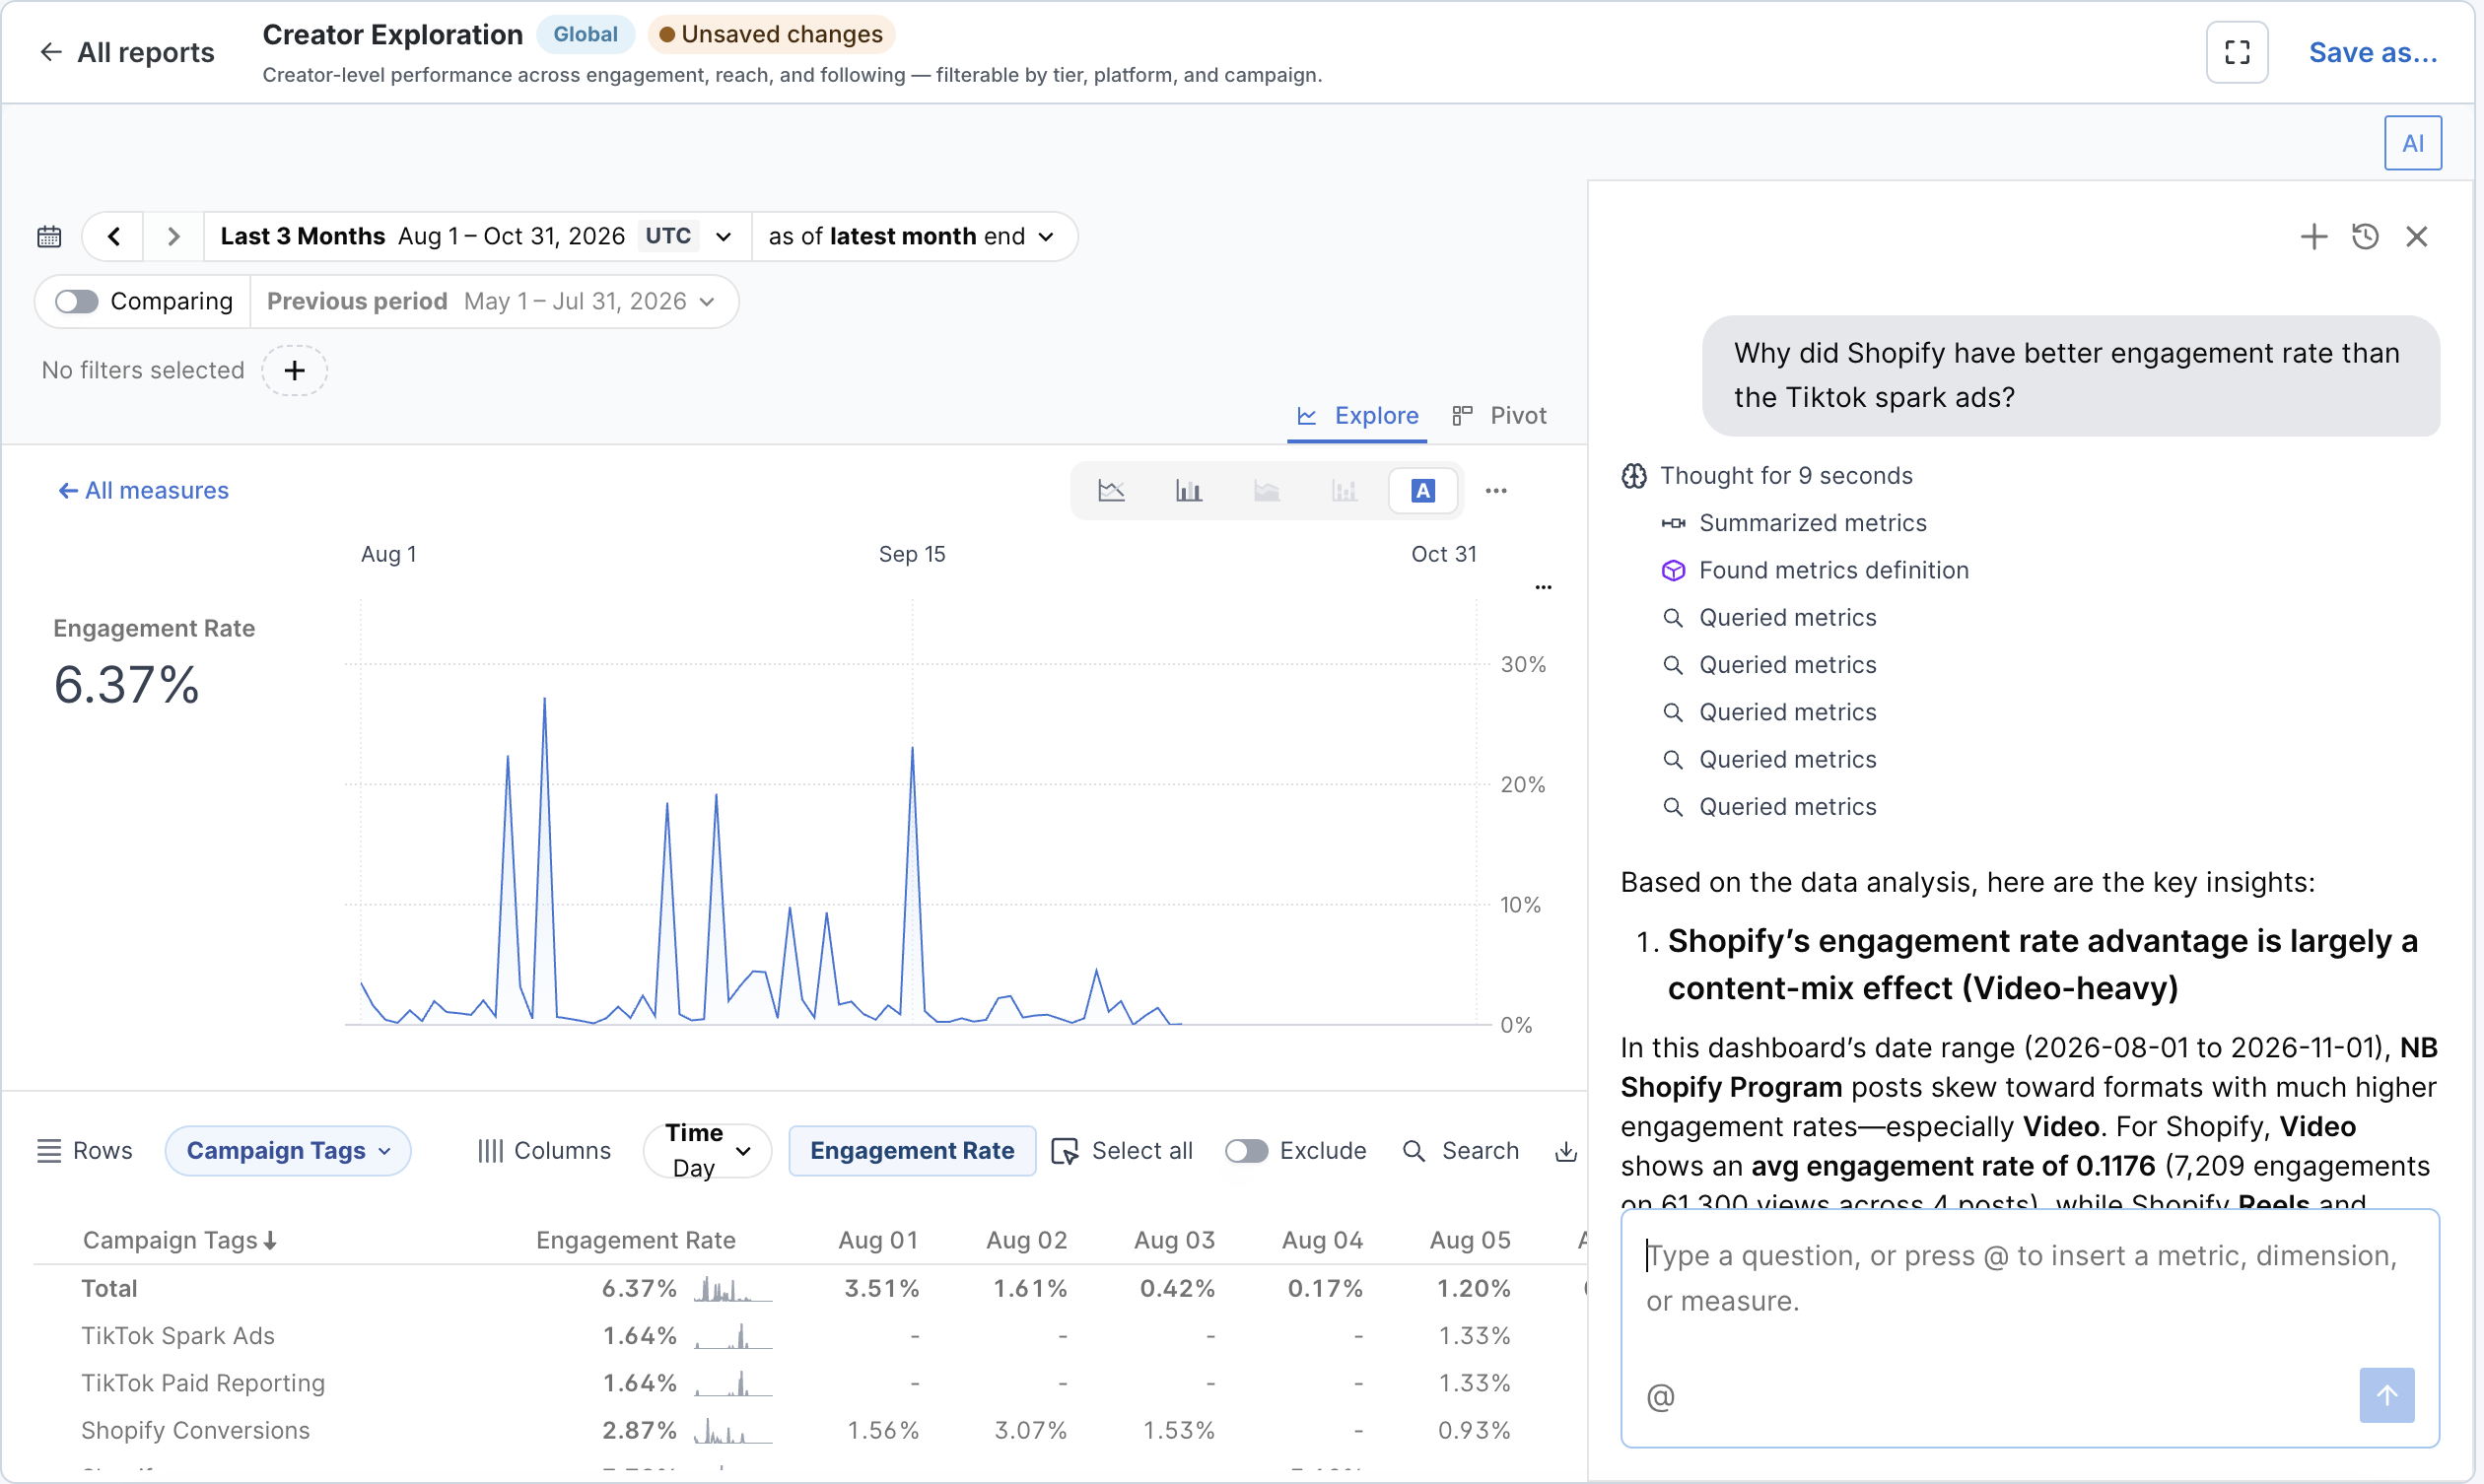Image resolution: width=2484 pixels, height=1484 pixels.
Task: Enter fullscreen with the expand icon
Action: [2236, 52]
